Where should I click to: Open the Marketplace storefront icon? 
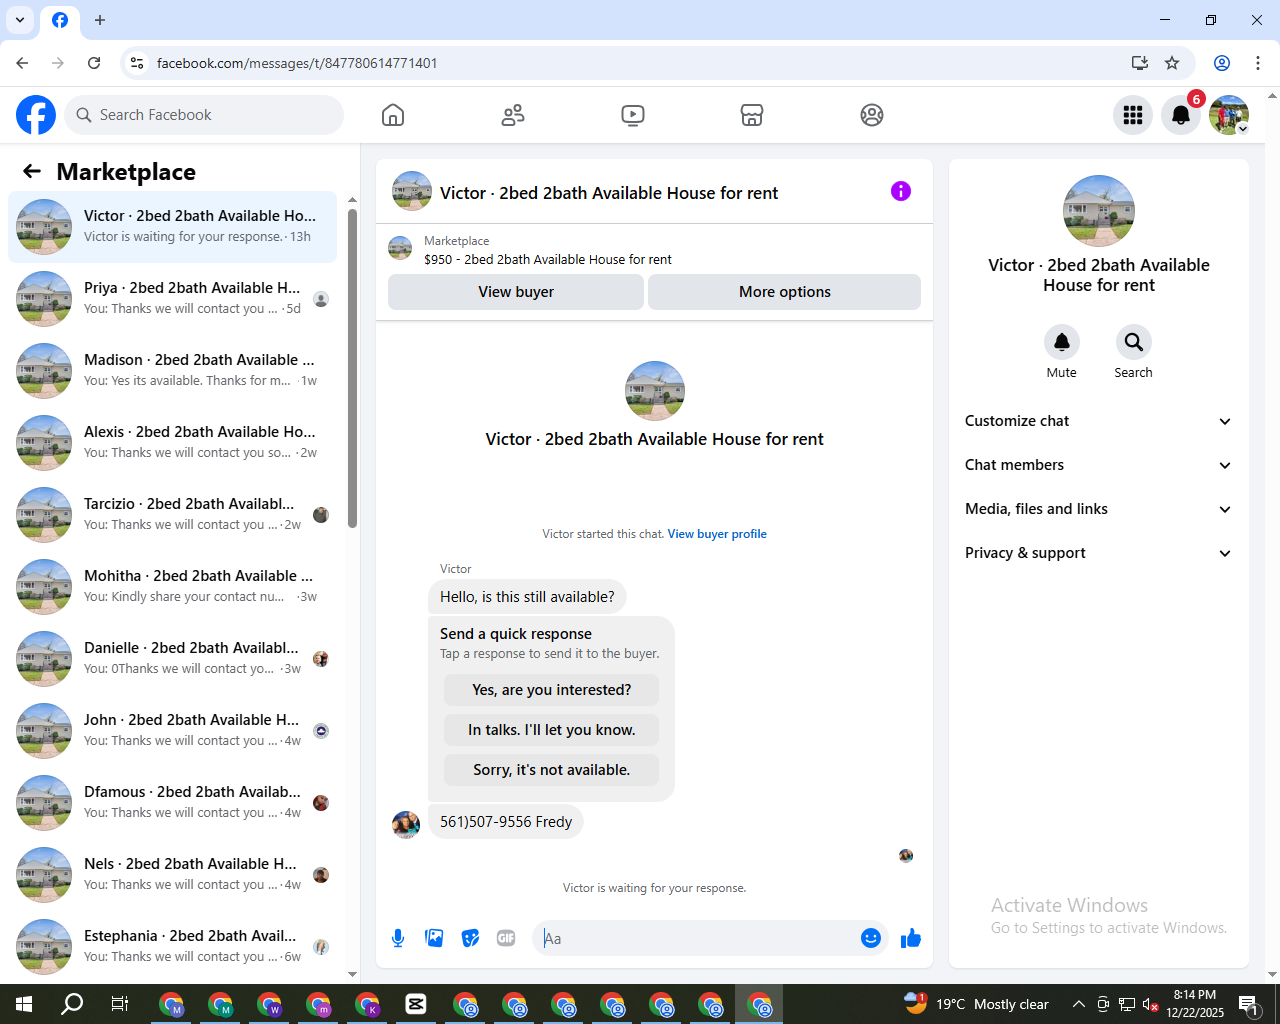[752, 115]
